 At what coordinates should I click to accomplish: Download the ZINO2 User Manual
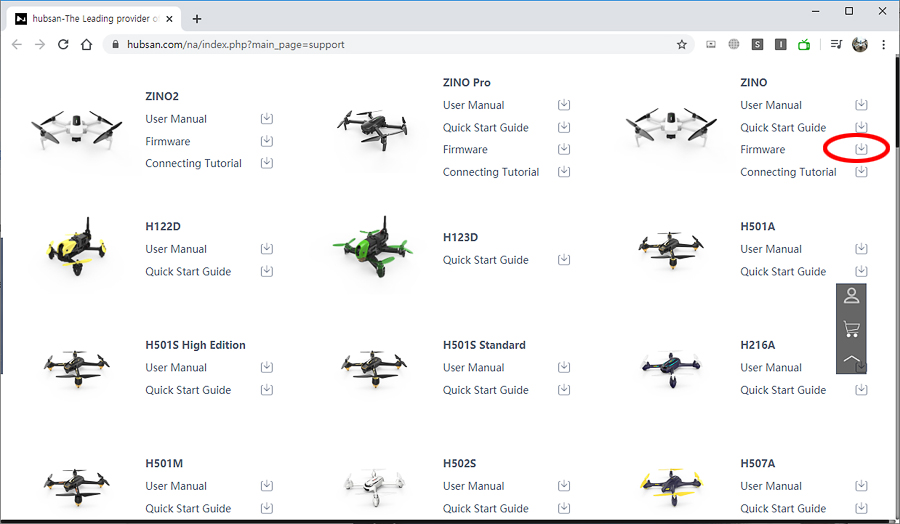(x=267, y=119)
